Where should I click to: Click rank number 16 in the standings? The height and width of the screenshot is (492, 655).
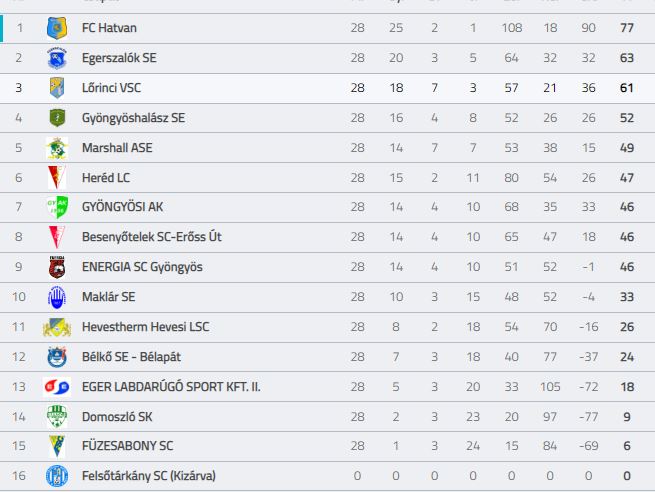coord(19,476)
